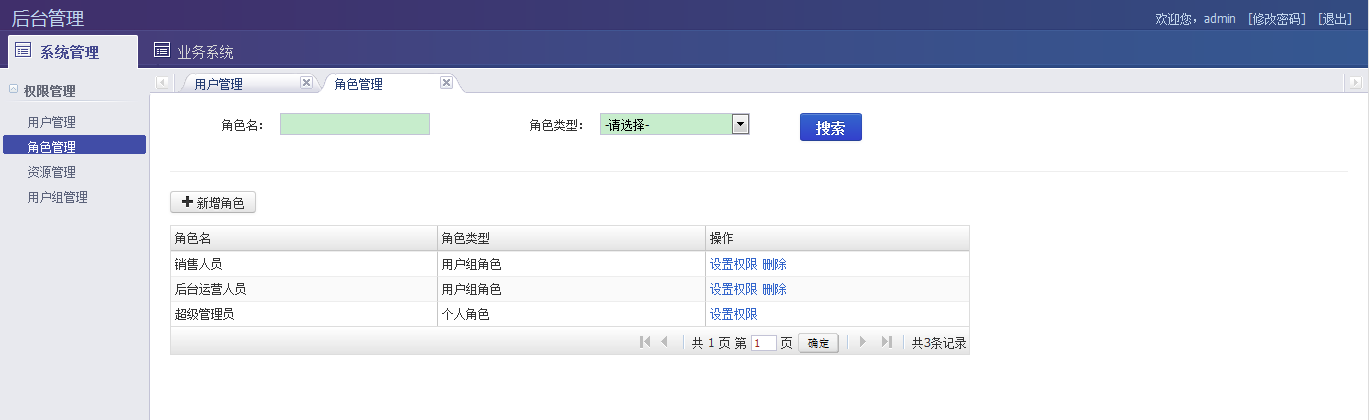The image size is (1369, 420).
Task: Click the 退出 logout link
Action: point(1335,19)
